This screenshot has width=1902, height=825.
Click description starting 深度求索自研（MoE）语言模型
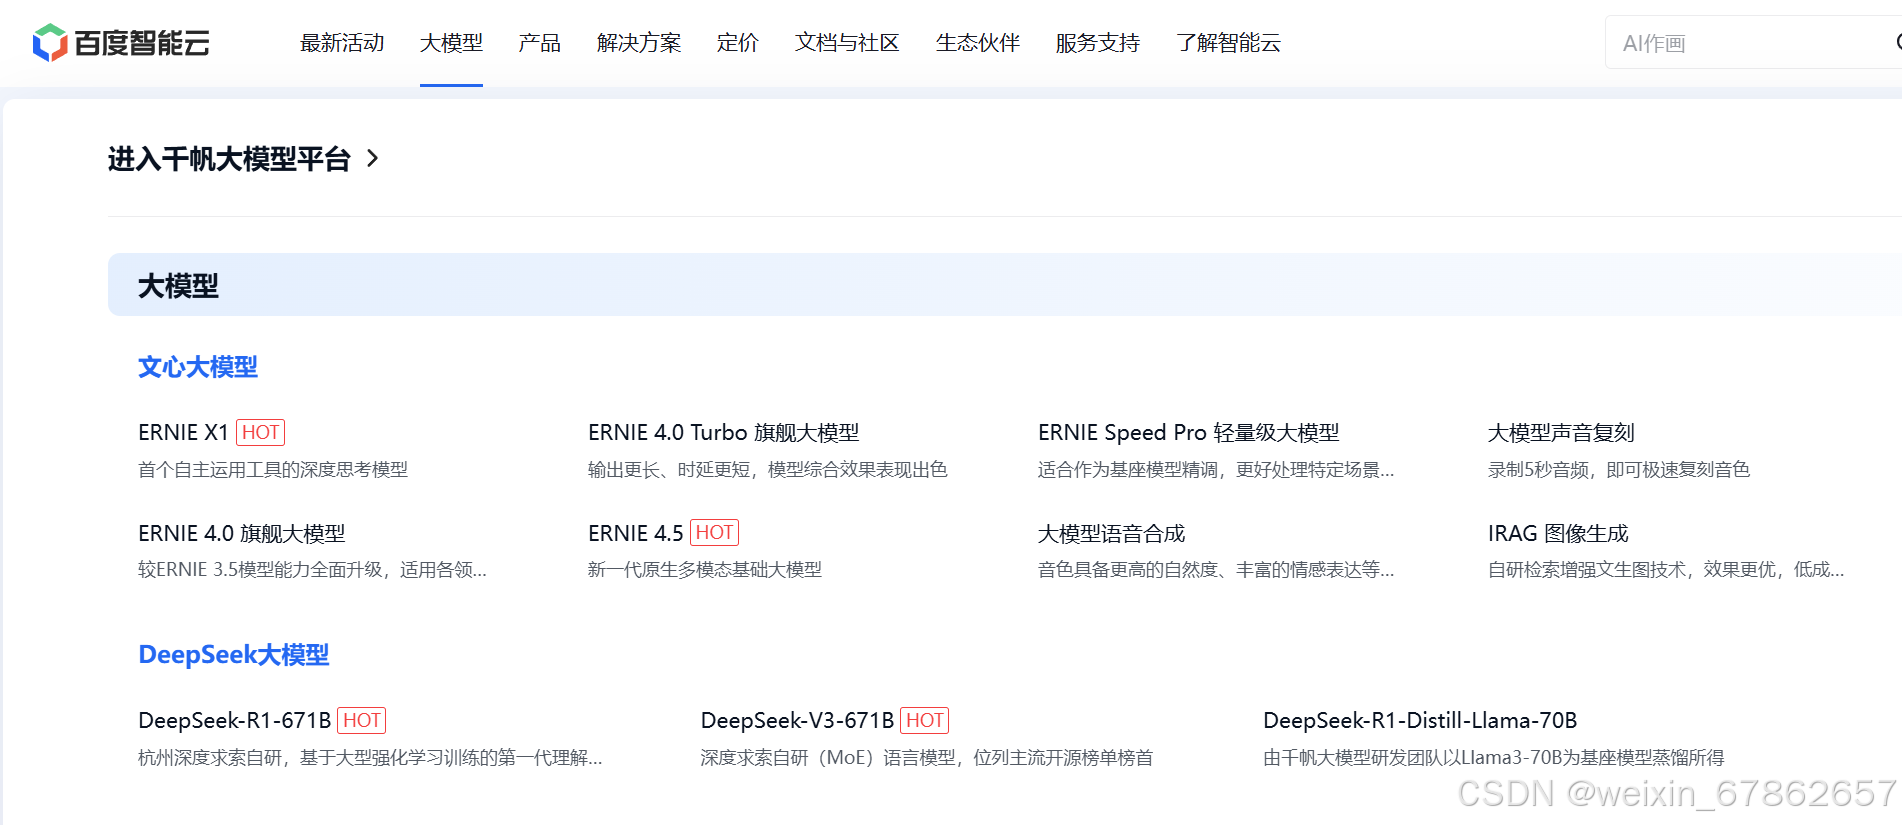(x=927, y=758)
